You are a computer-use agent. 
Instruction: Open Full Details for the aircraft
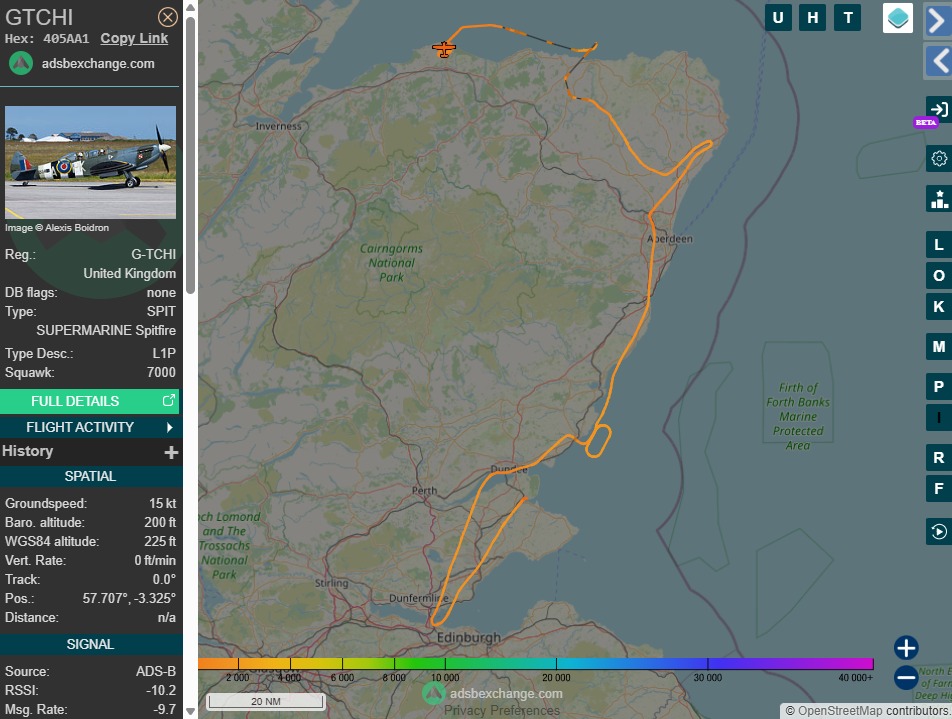tap(90, 401)
